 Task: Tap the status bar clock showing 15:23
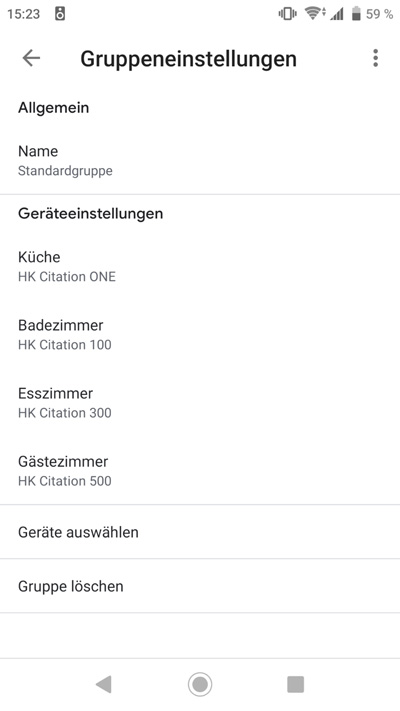(x=24, y=15)
